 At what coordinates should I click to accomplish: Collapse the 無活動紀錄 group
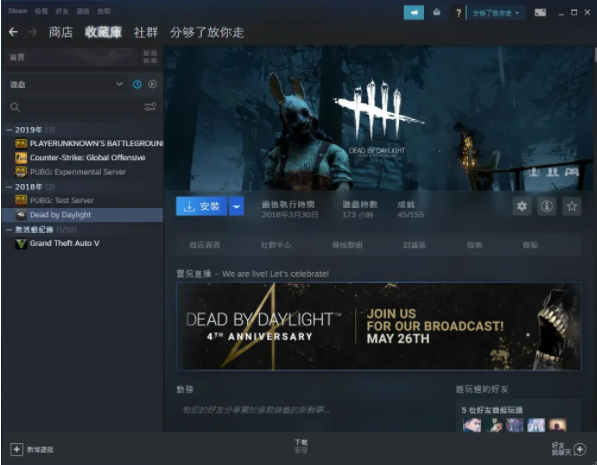9,230
